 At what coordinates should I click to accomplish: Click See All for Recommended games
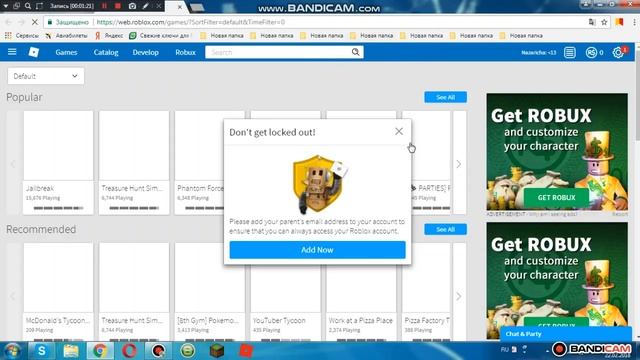(445, 229)
